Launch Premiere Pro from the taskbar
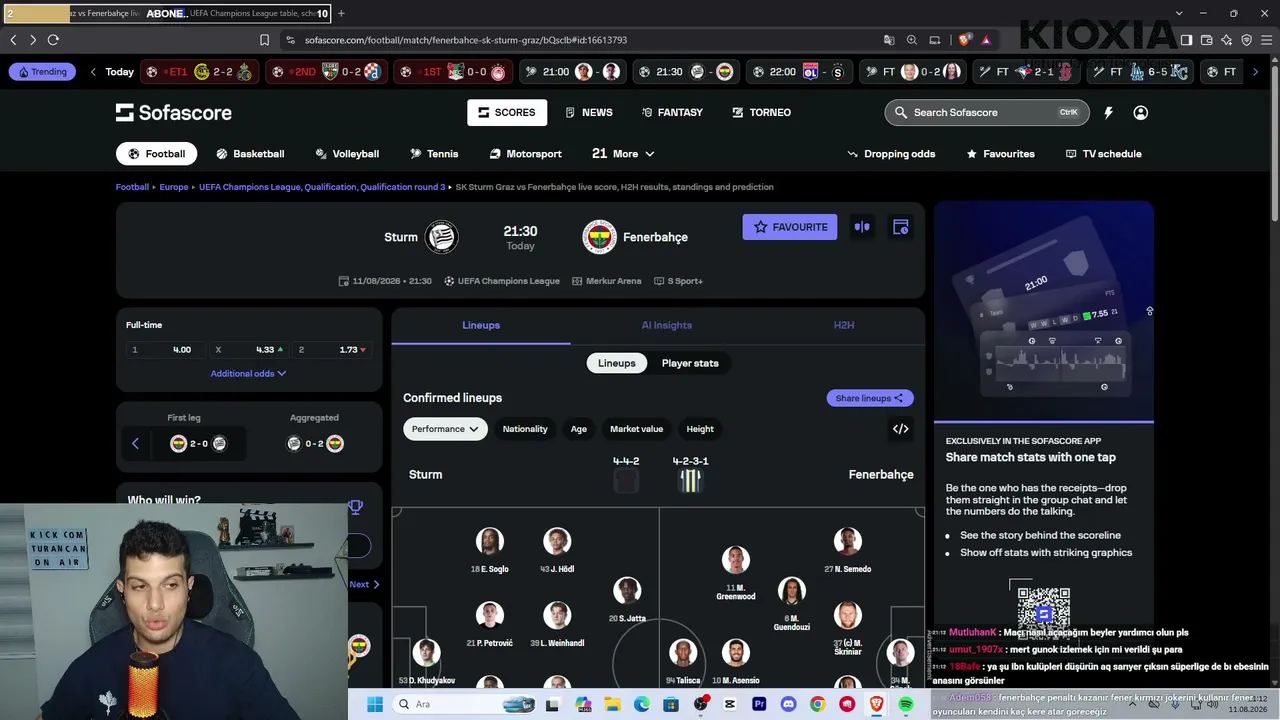The image size is (1280, 720). (x=759, y=705)
